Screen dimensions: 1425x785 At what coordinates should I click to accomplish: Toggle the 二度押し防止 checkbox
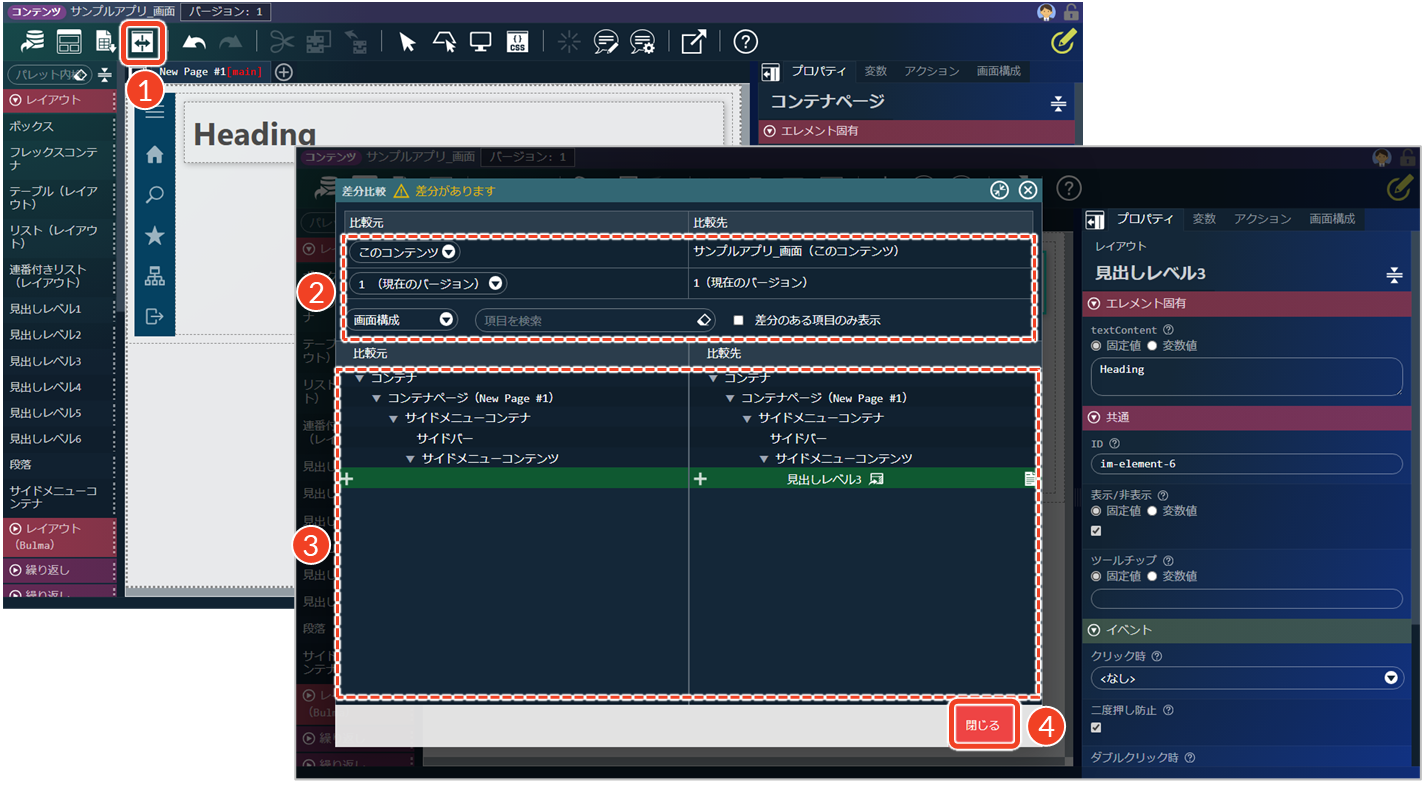(1097, 727)
